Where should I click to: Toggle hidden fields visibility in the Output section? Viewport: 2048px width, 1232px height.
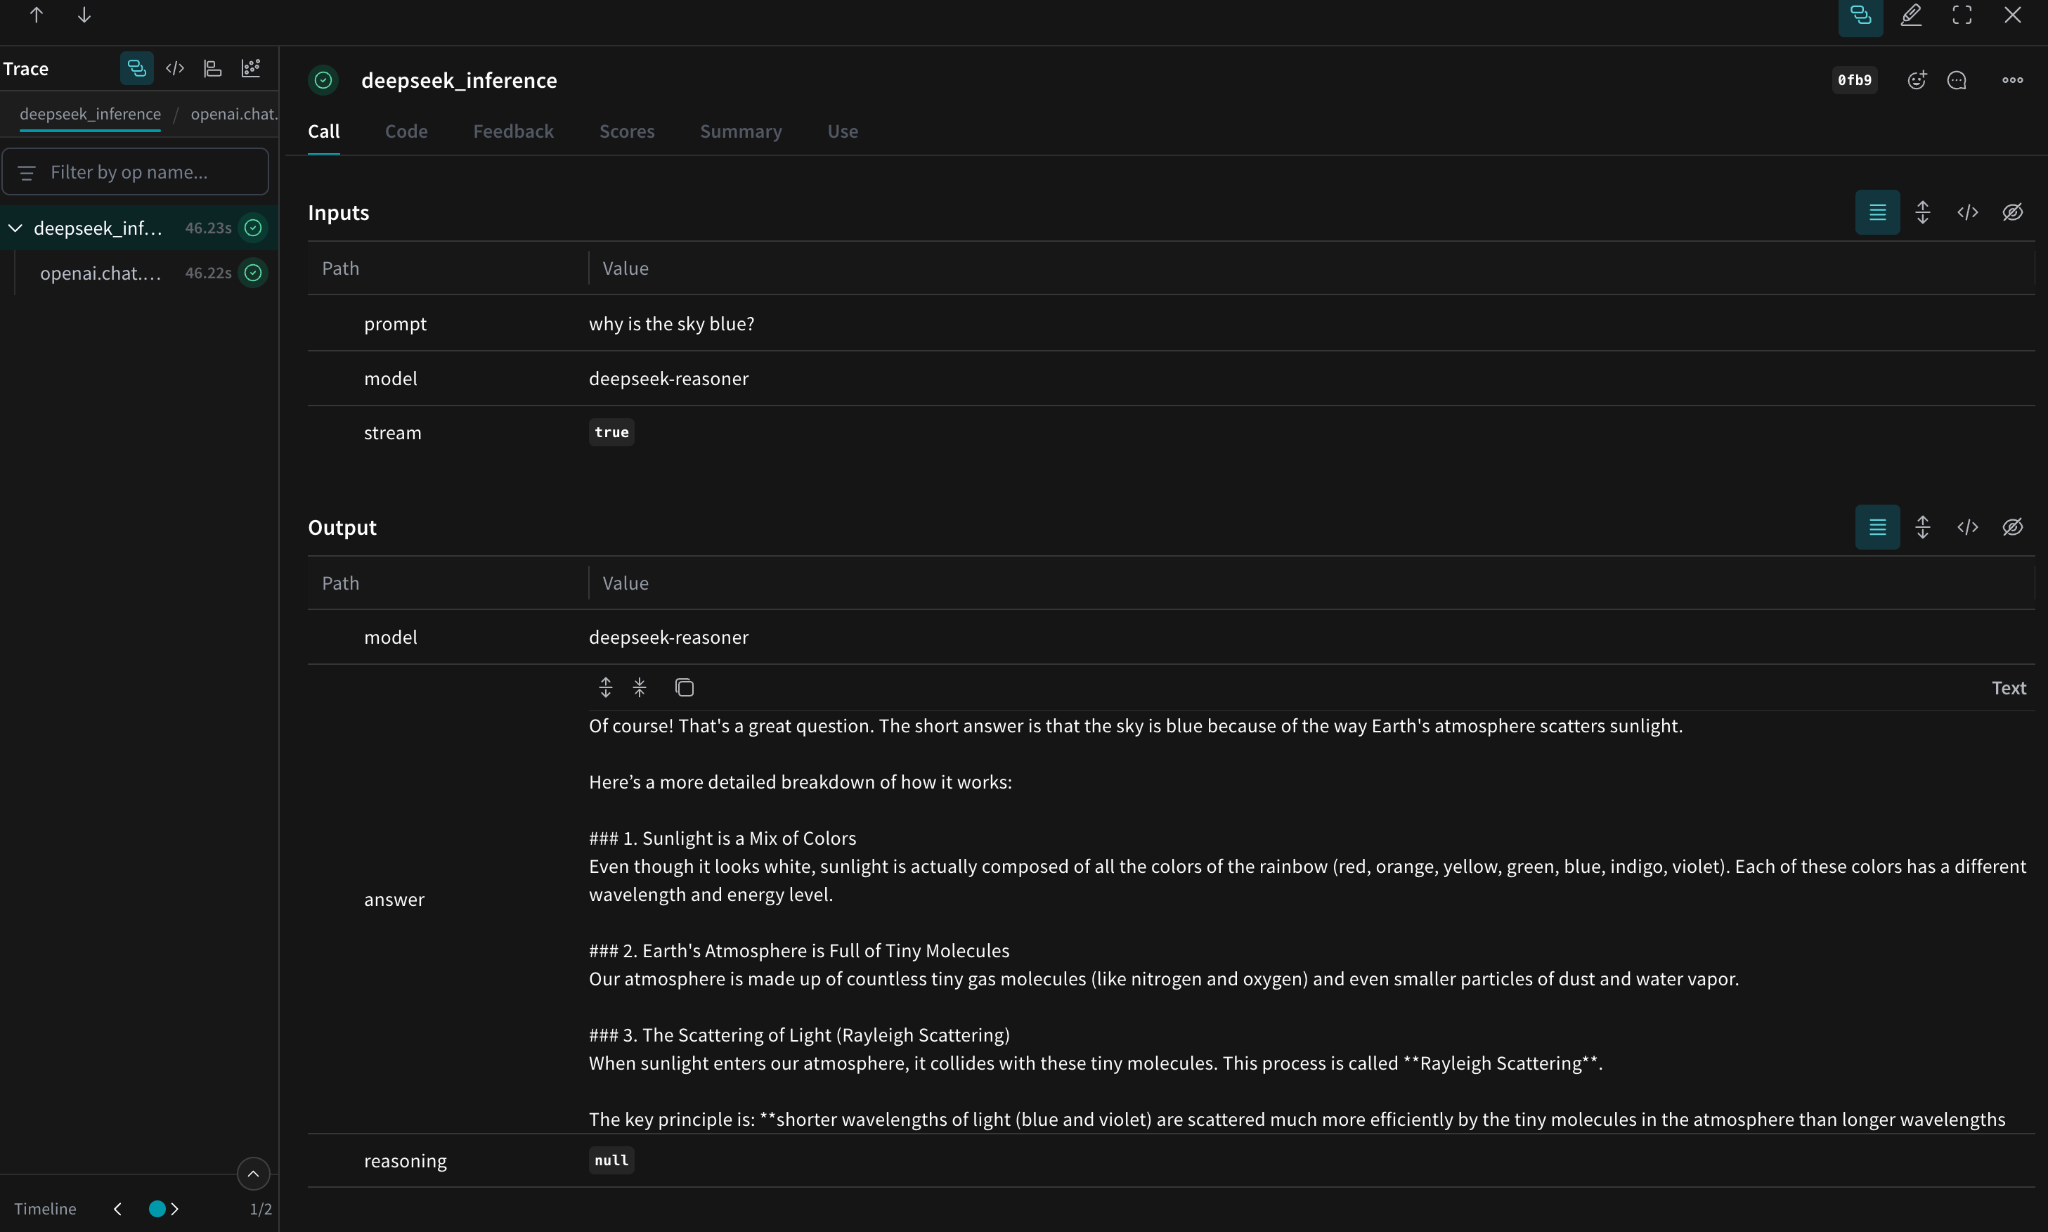tap(2013, 527)
